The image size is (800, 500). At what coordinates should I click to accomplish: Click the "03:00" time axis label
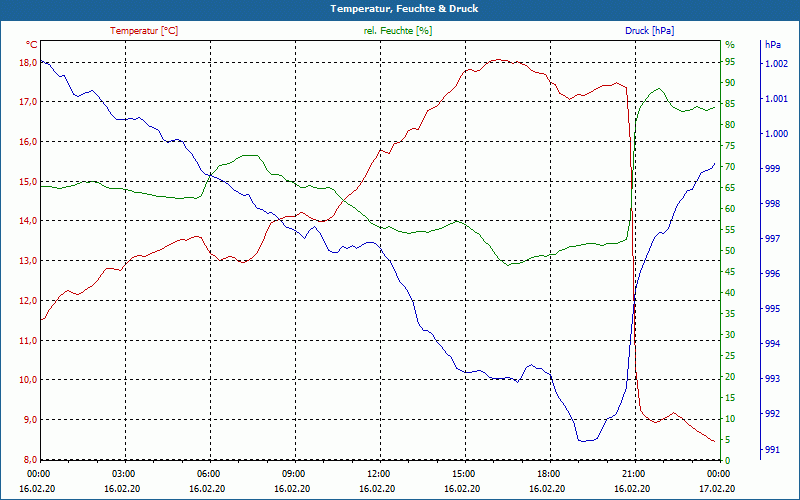[123, 473]
